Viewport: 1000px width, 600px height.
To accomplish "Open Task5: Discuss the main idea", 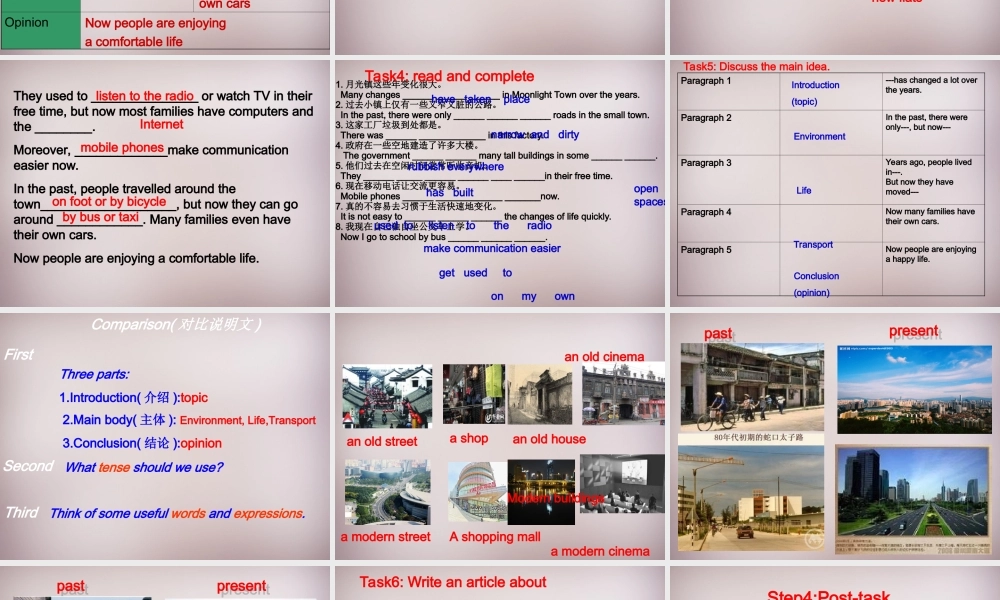I will coord(757,66).
